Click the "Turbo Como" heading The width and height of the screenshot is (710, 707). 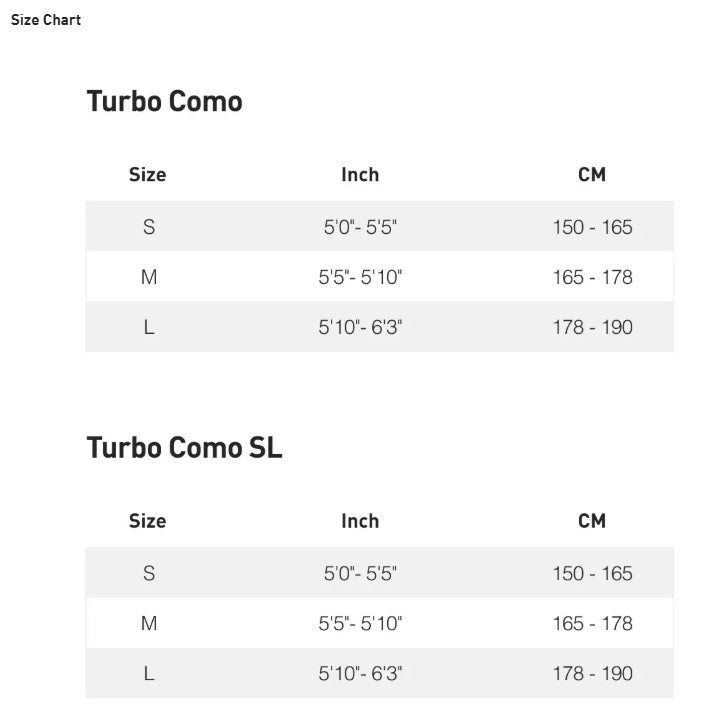coord(164,101)
